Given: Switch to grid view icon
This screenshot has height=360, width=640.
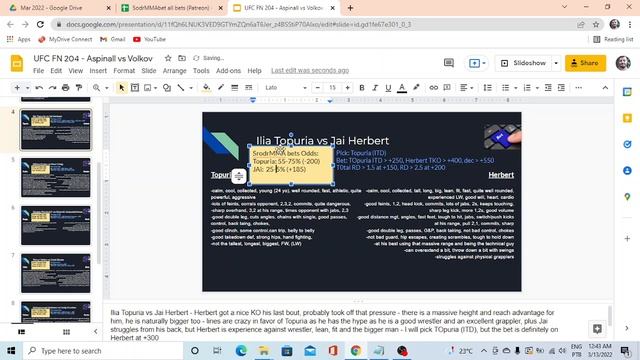Looking at the screenshot, I should pyautogui.click(x=66, y=332).
